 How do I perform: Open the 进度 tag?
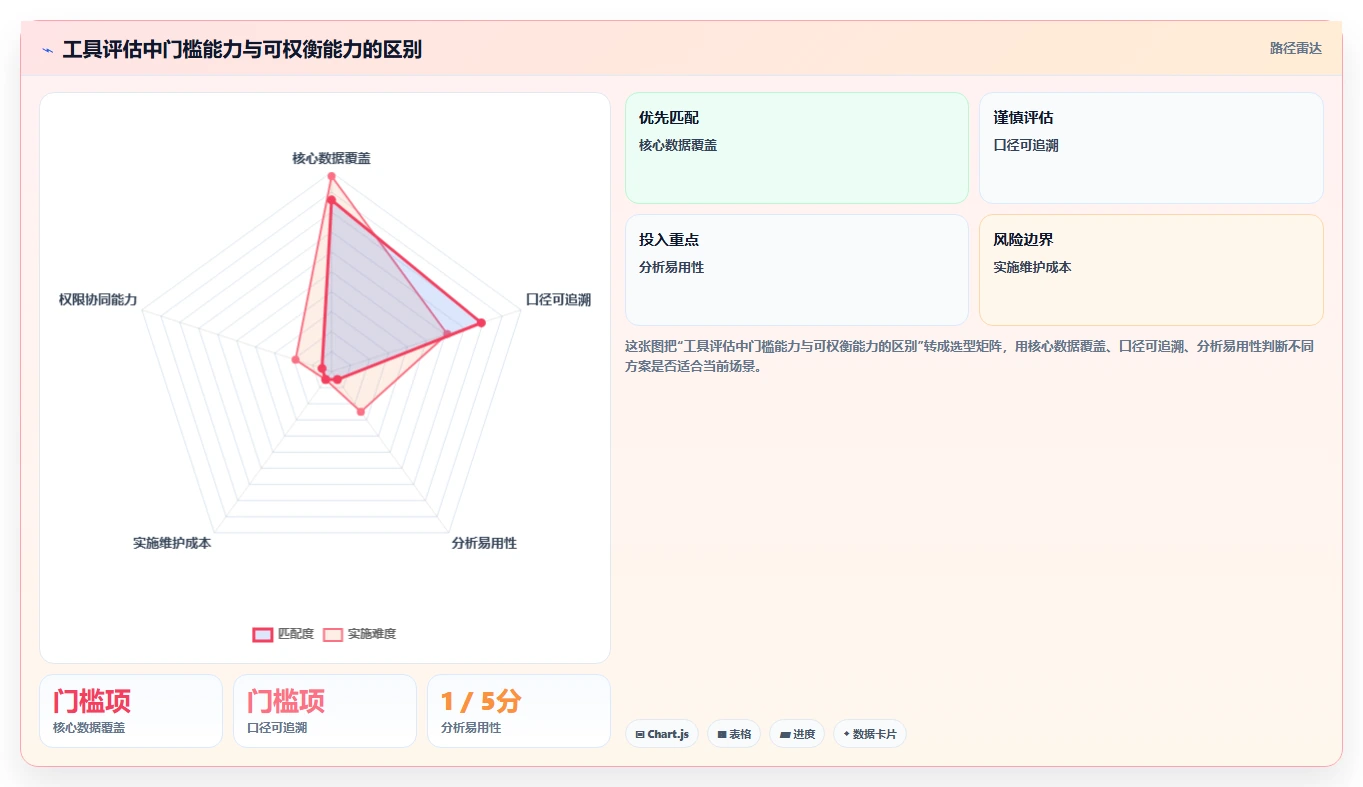[x=797, y=734]
